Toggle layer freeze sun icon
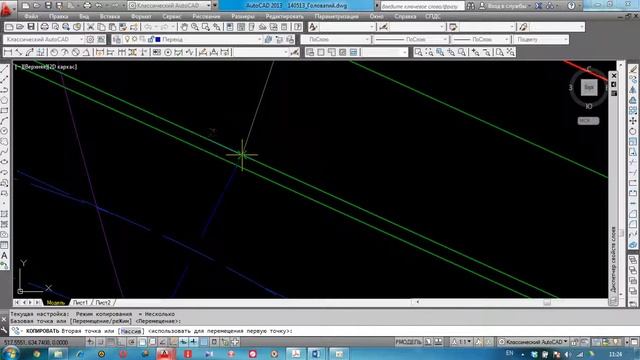 [135, 39]
